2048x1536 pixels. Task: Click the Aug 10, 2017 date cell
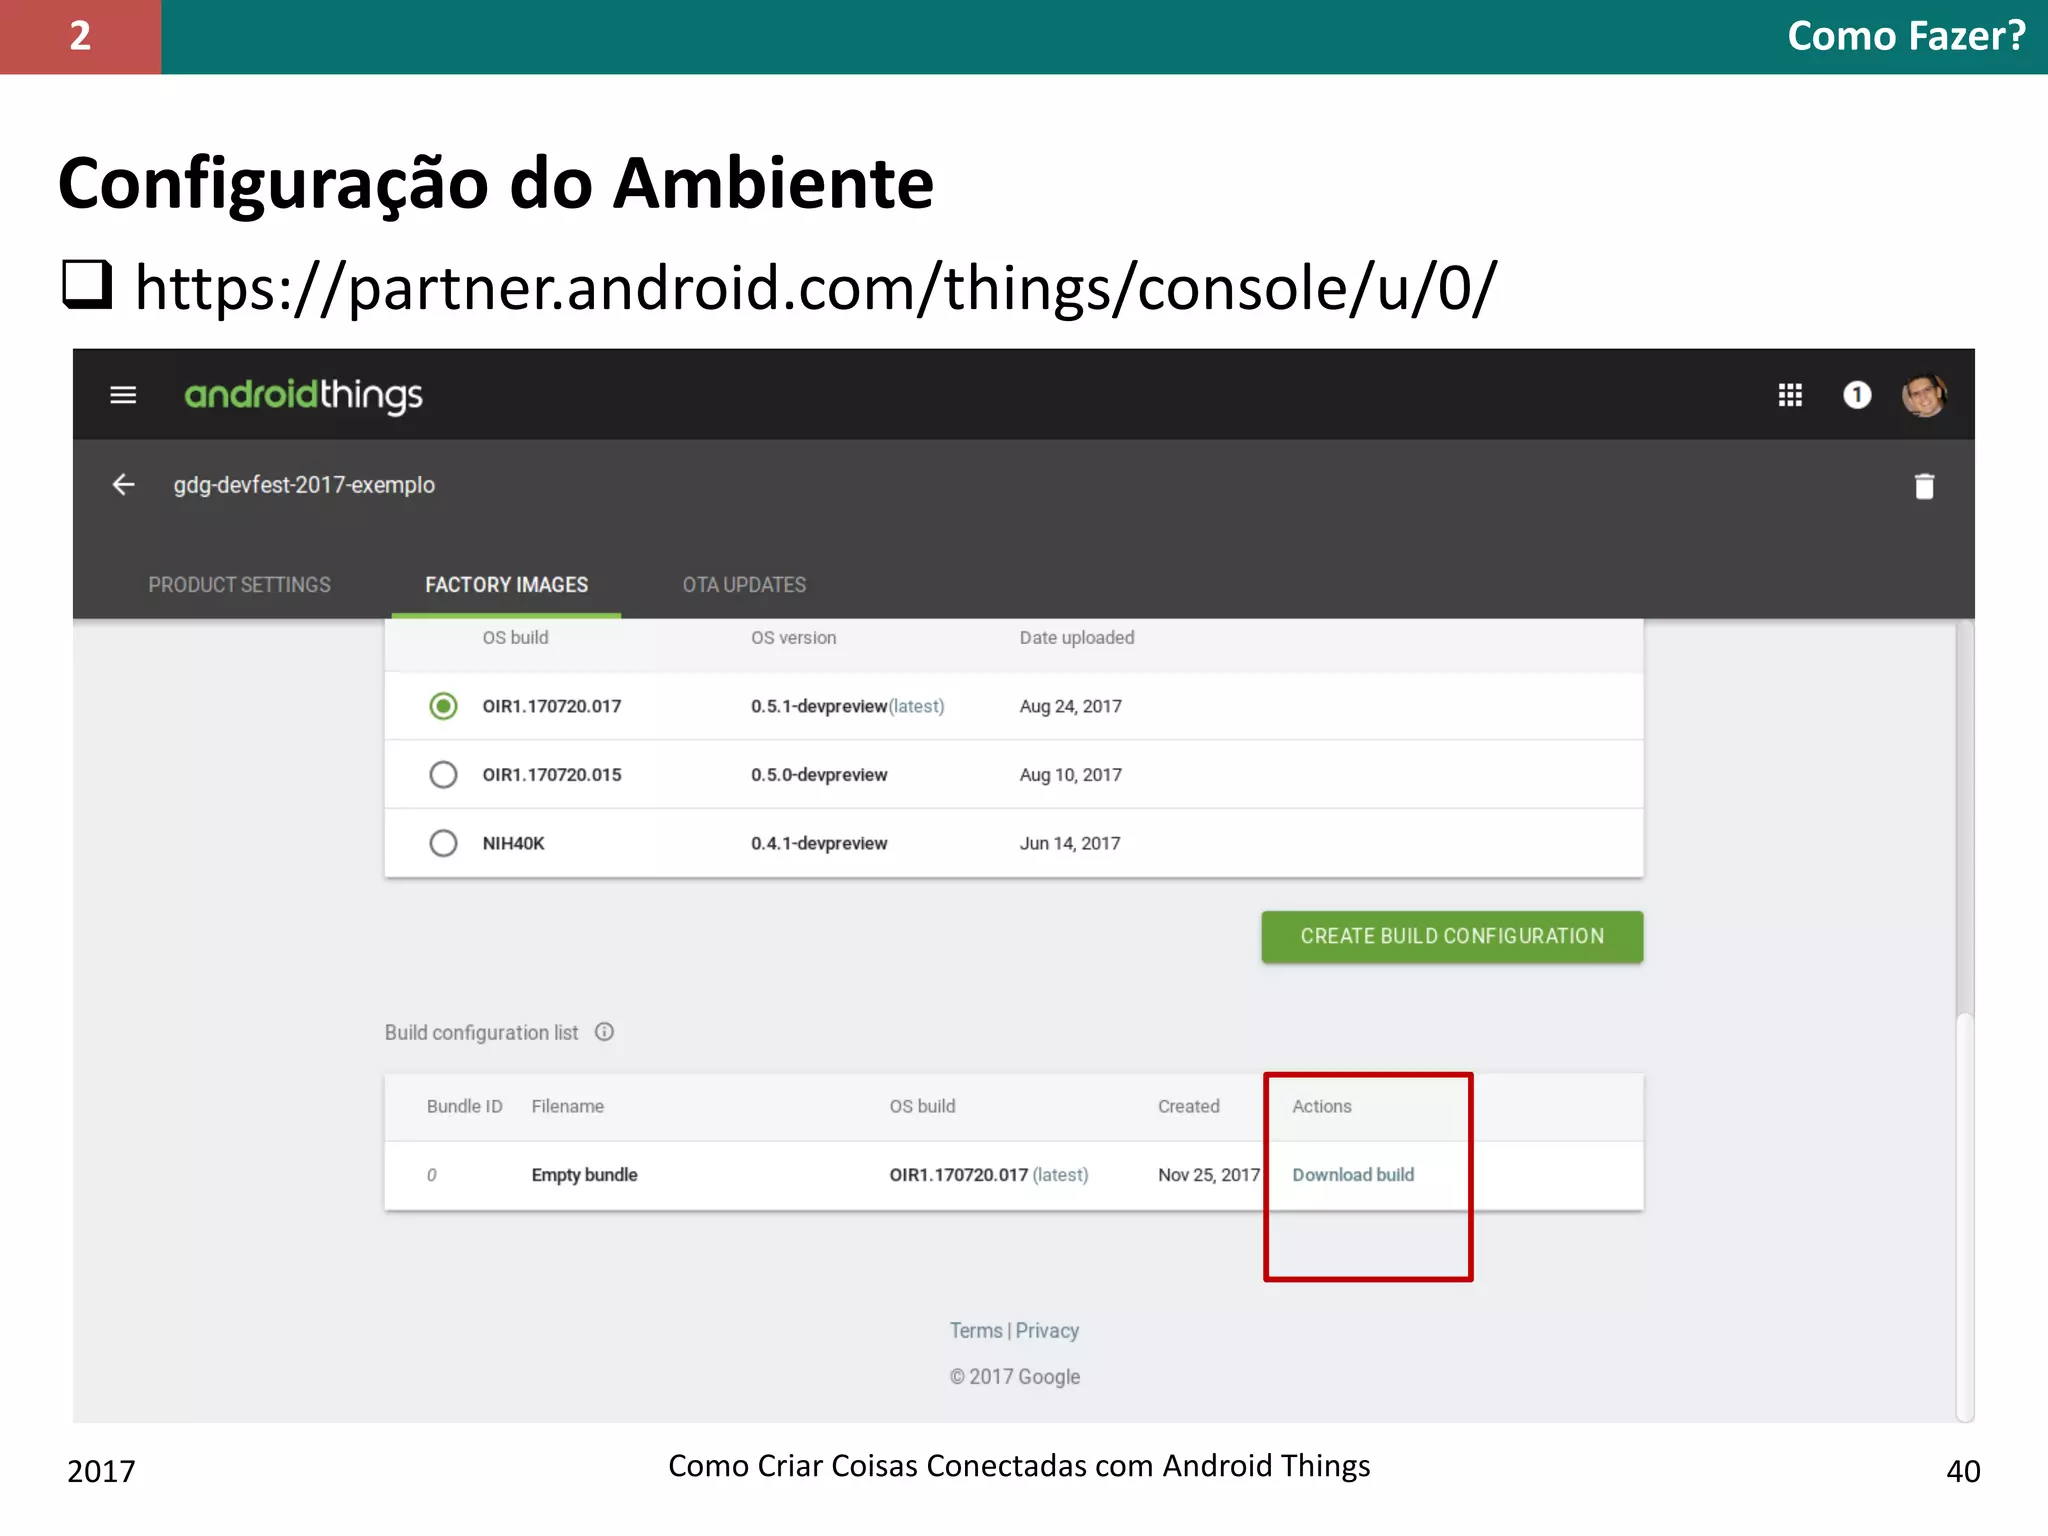(1070, 775)
